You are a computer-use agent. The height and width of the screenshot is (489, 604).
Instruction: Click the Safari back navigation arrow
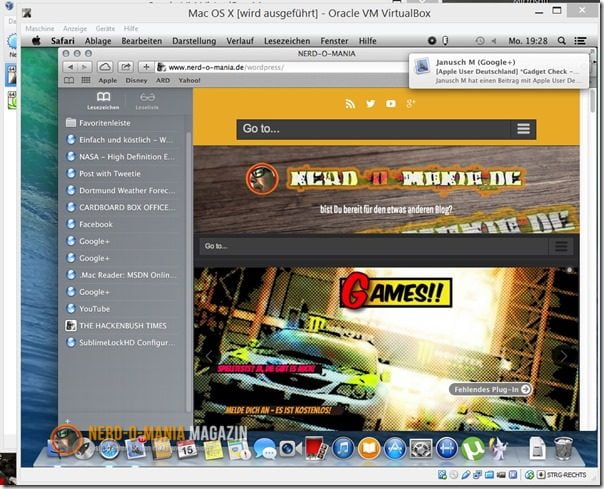(x=70, y=67)
